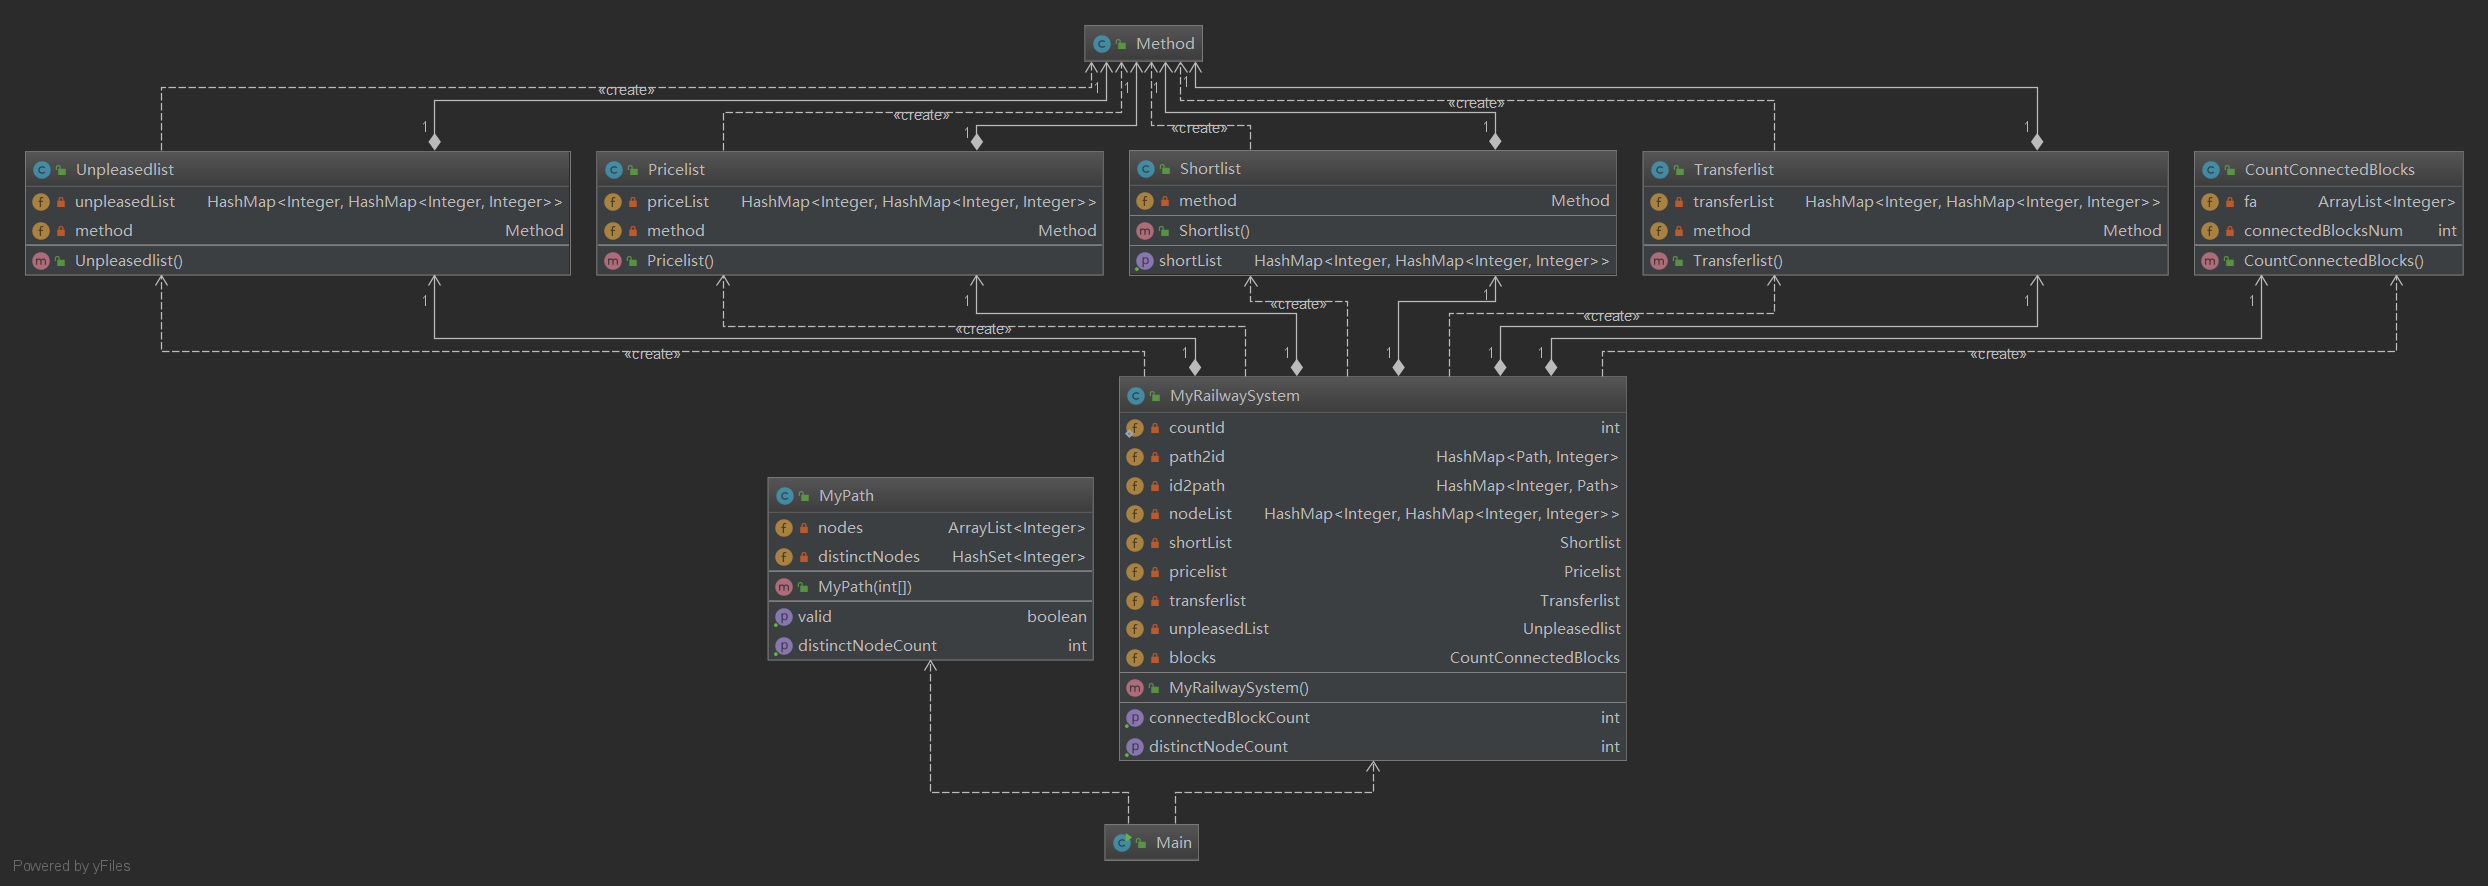This screenshot has height=886, width=2488.
Task: Click the property icon next to shortList in Shortlist
Action: tap(1144, 261)
